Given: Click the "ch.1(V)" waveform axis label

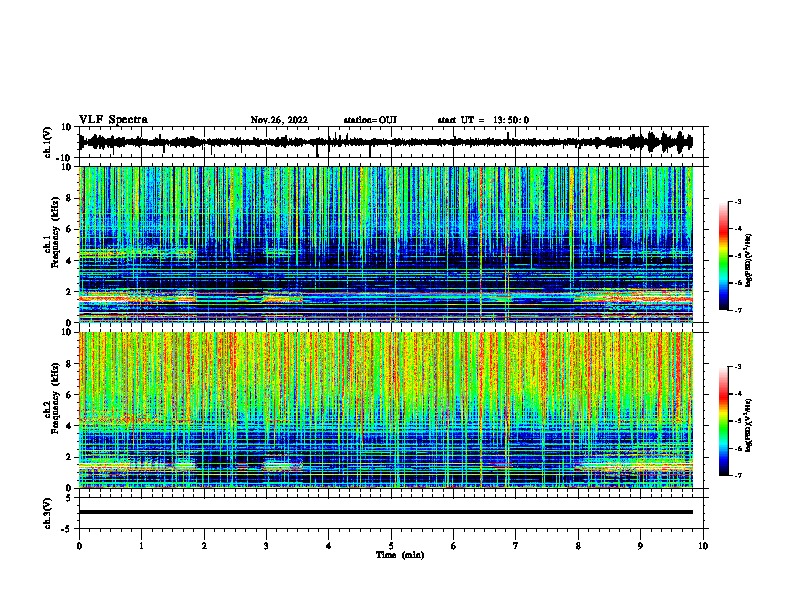Looking at the screenshot, I should tap(48, 142).
